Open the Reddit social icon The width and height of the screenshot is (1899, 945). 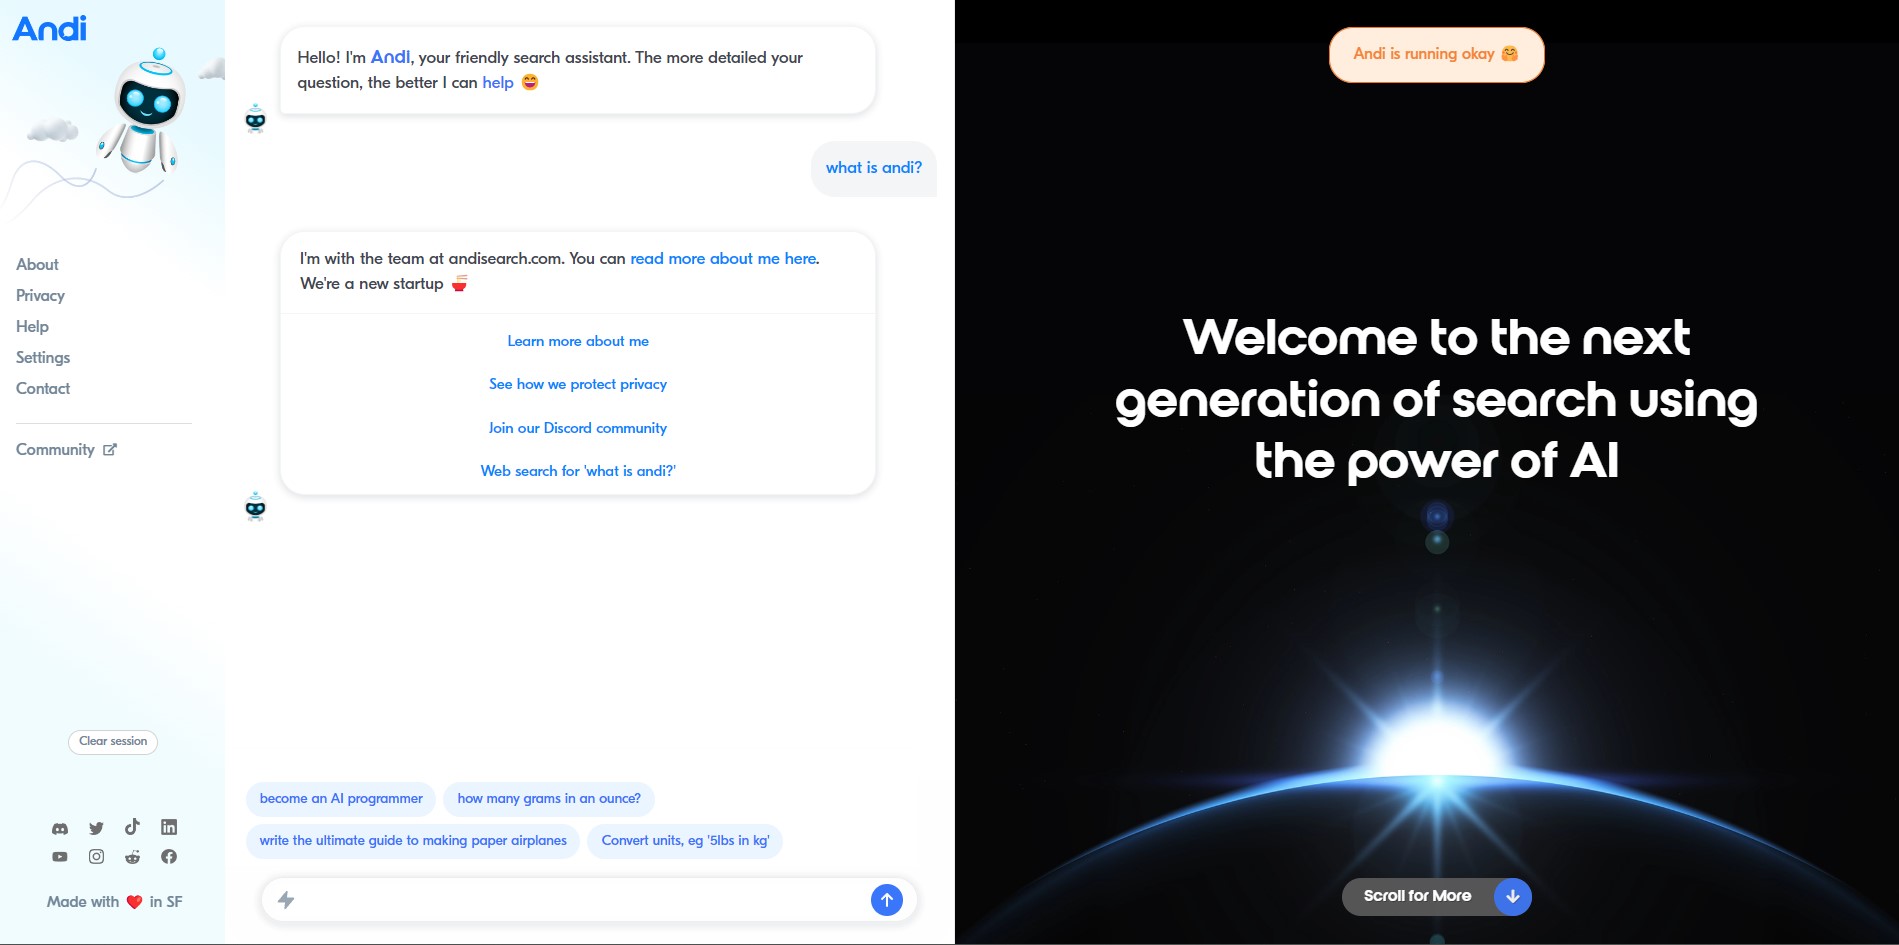coord(132,857)
